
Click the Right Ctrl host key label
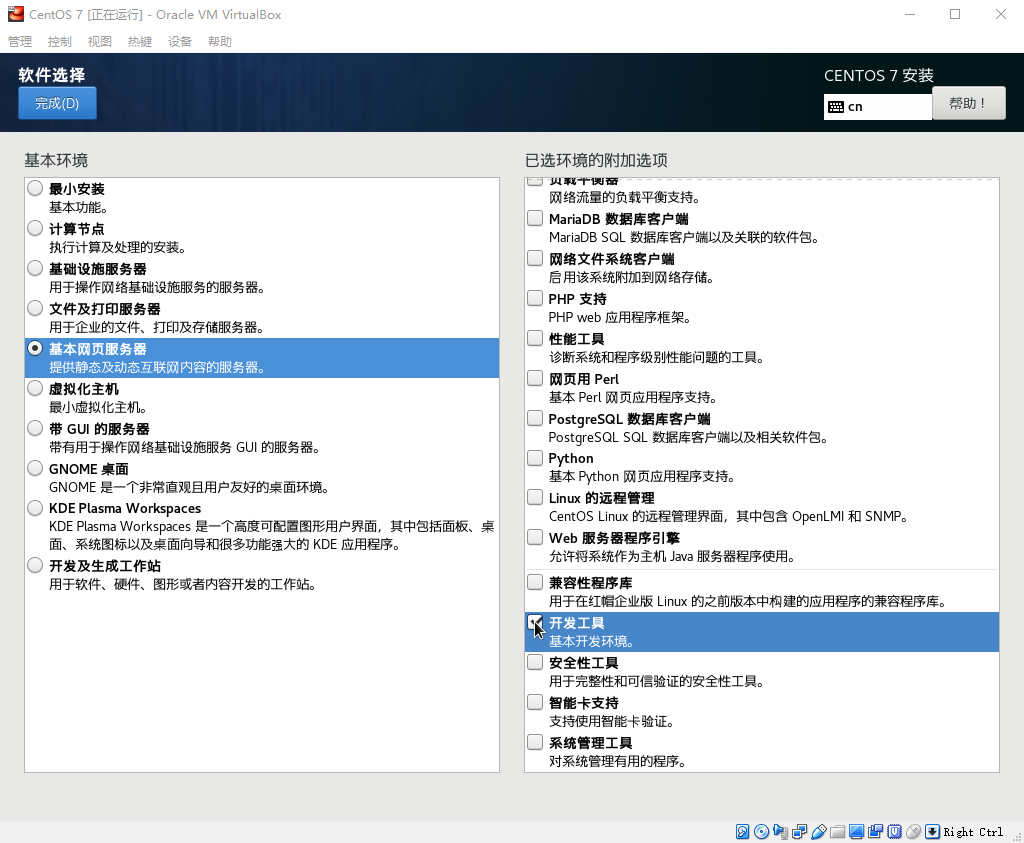973,832
